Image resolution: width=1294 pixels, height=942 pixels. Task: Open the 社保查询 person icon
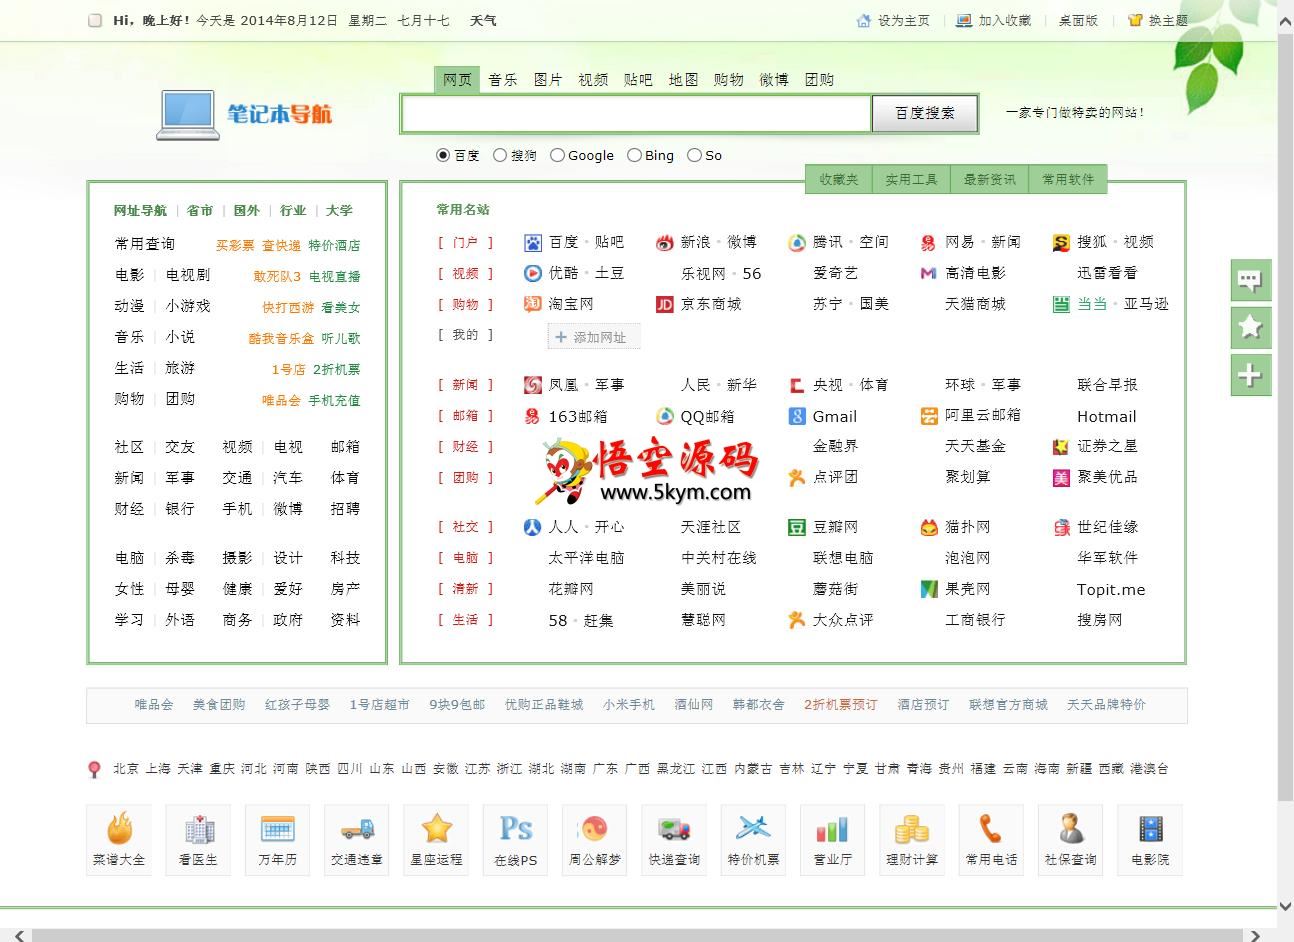[x=1071, y=828]
